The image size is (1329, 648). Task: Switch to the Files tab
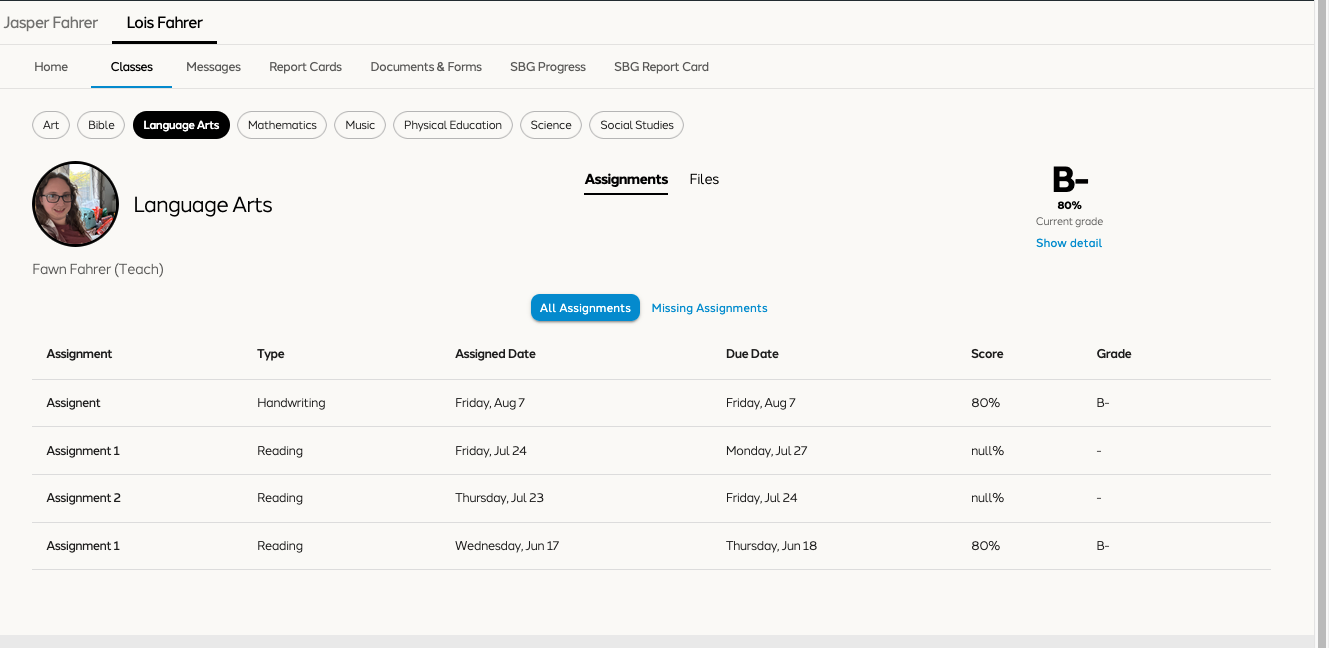pos(704,179)
